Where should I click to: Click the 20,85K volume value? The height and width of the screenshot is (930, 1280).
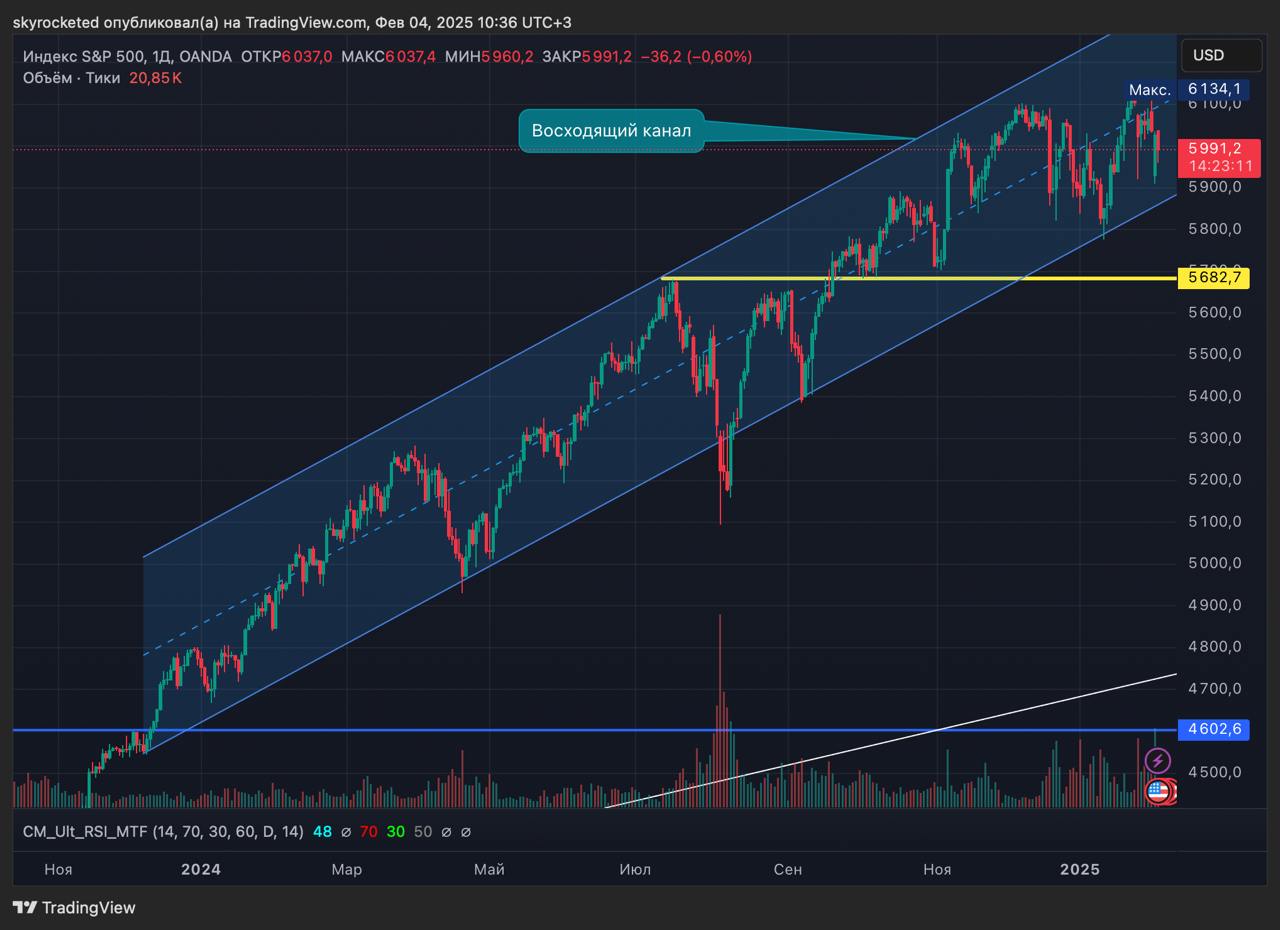[x=156, y=78]
